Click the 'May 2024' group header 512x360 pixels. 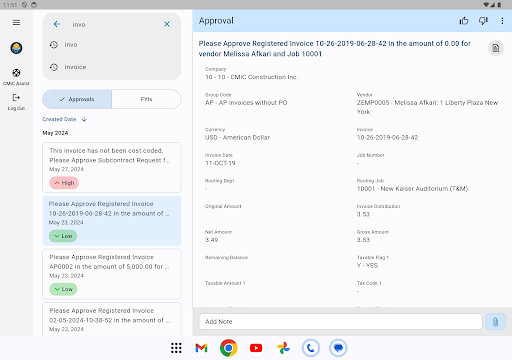(x=55, y=133)
